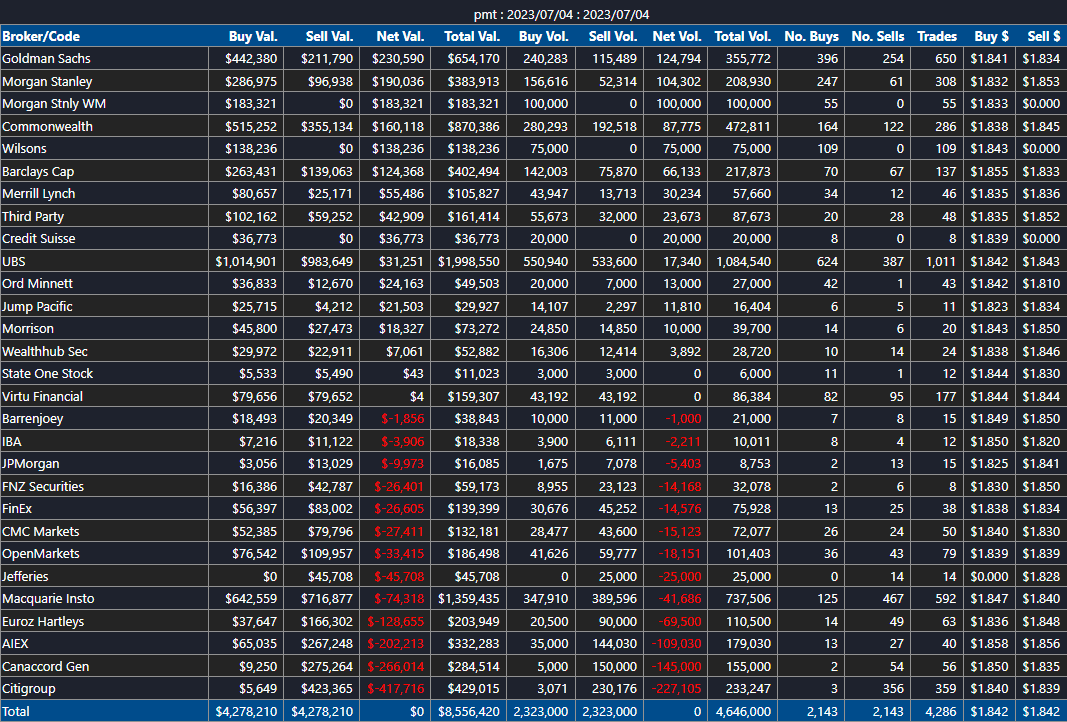
Task: Select the Third Party broker name
Action: (33, 216)
